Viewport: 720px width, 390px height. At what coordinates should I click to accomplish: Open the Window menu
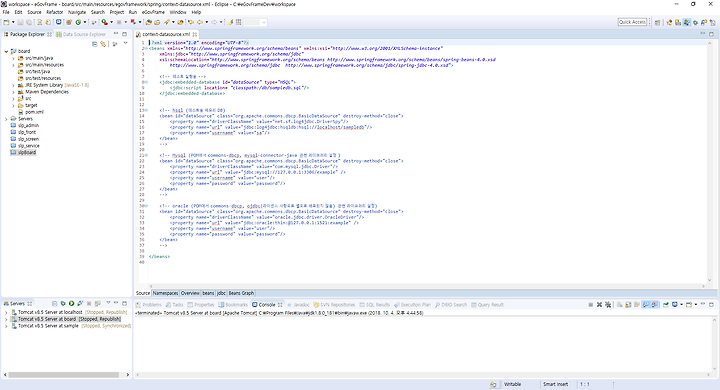[x=178, y=12]
